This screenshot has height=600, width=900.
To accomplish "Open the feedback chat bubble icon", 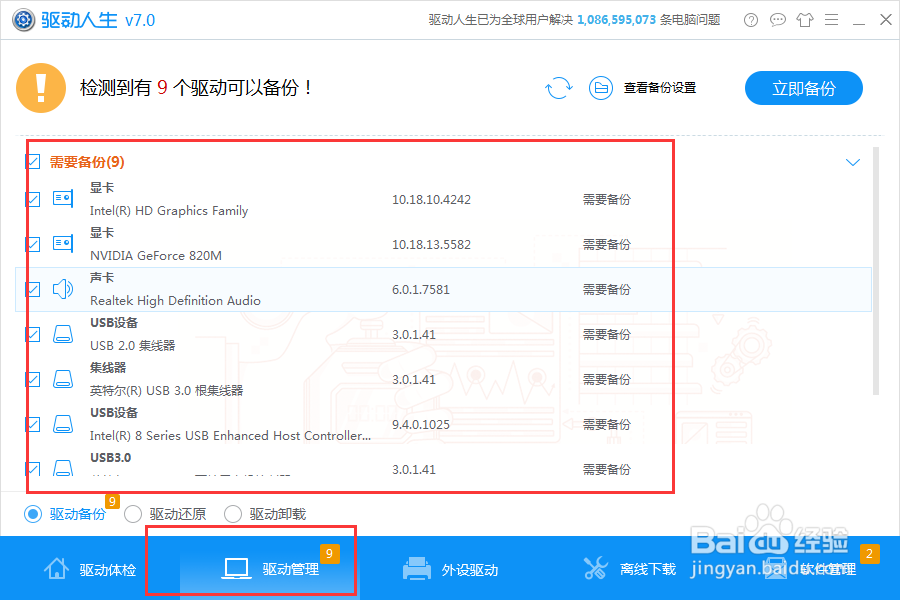I will (x=778, y=20).
